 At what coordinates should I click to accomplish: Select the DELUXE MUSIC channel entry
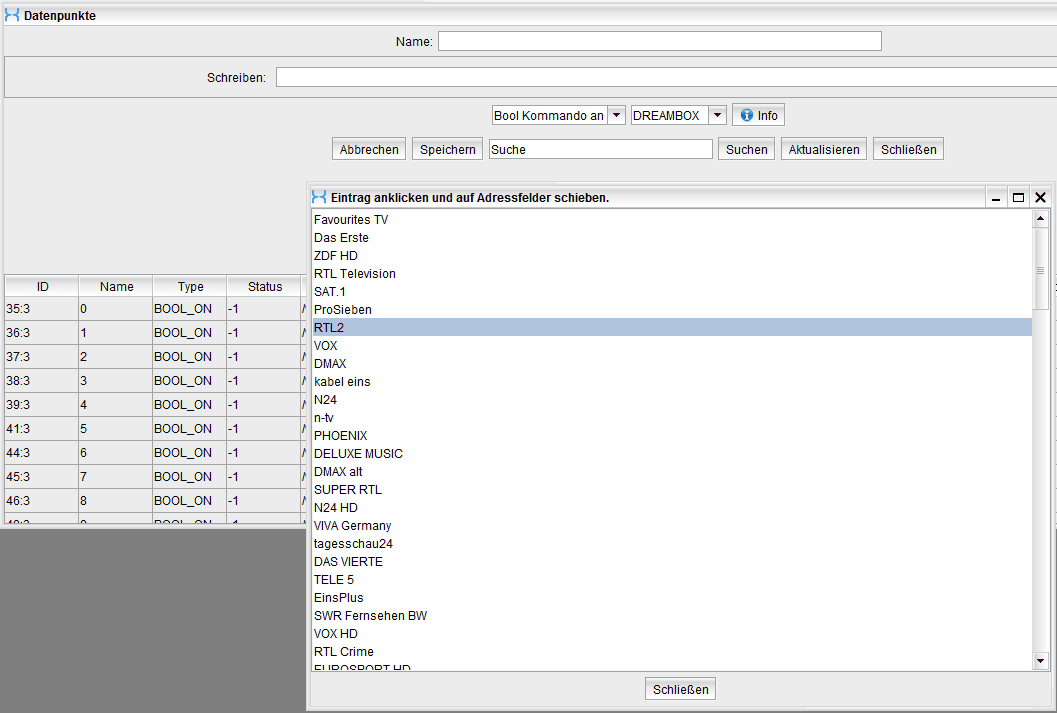[x=358, y=454]
